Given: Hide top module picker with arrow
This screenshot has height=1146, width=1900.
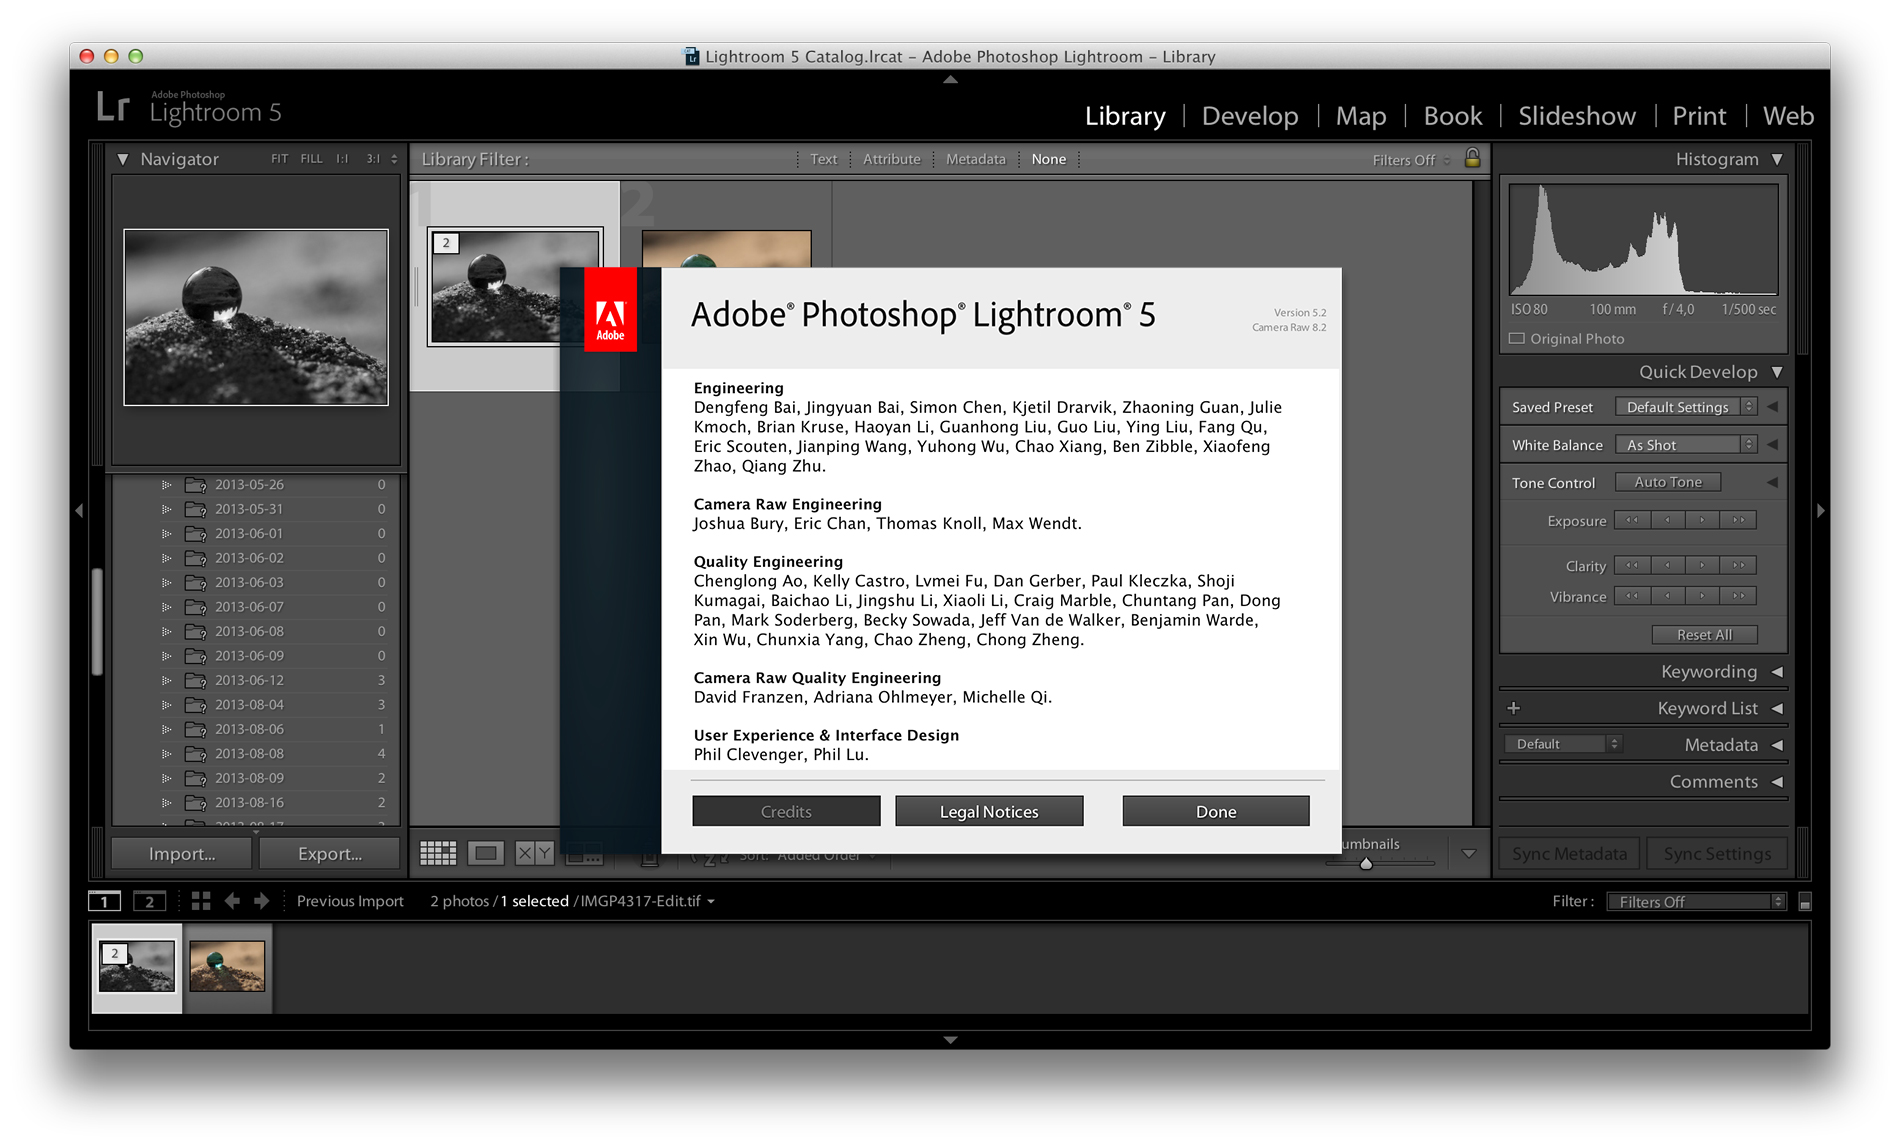Looking at the screenshot, I should coord(950,79).
